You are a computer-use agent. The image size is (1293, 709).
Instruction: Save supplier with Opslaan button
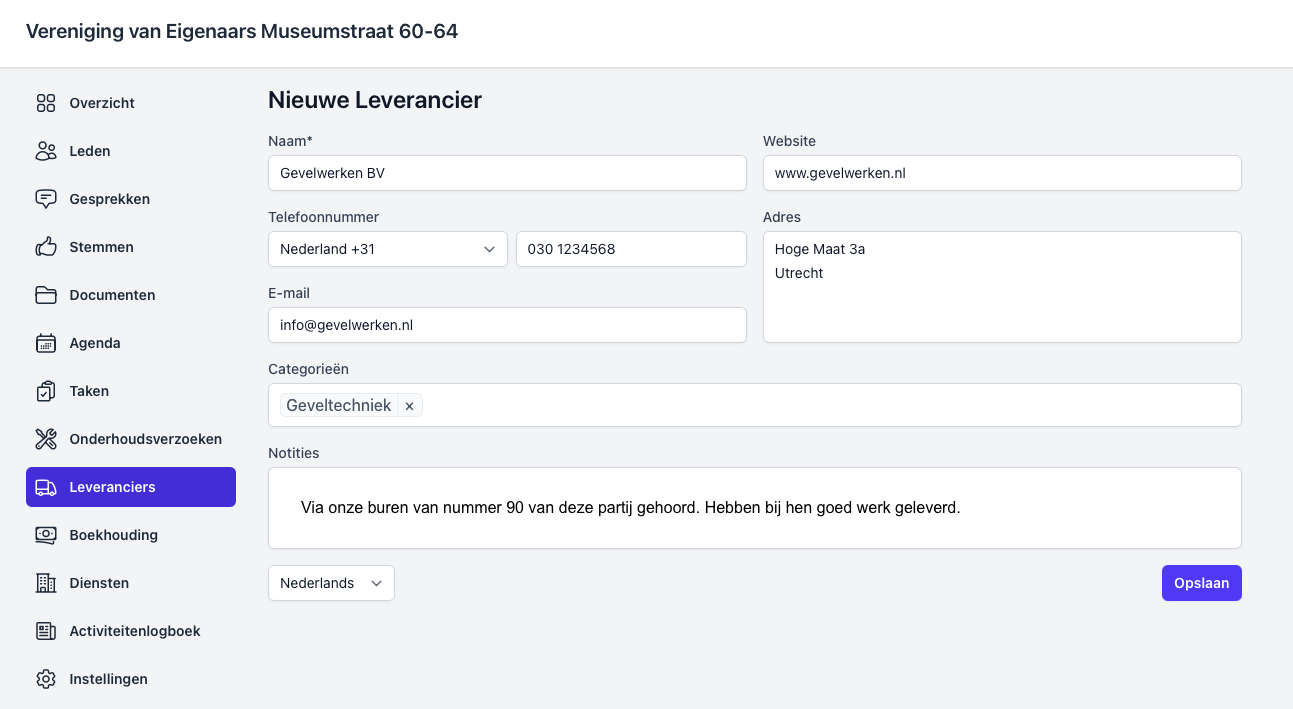[1201, 583]
